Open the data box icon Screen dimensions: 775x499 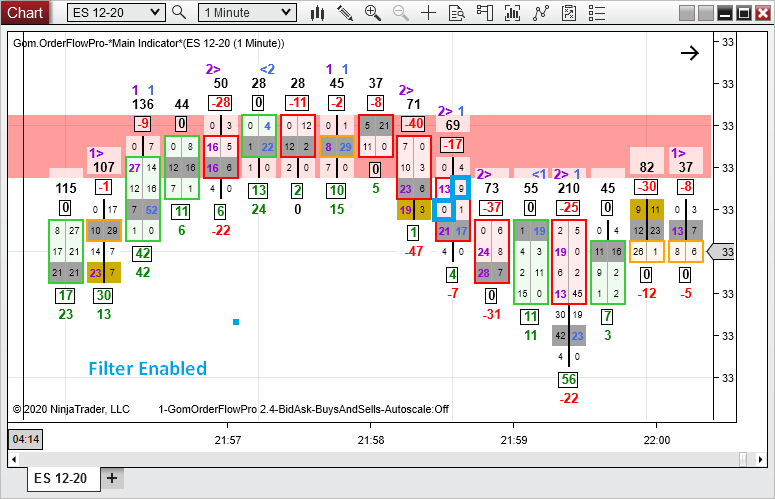[456, 13]
